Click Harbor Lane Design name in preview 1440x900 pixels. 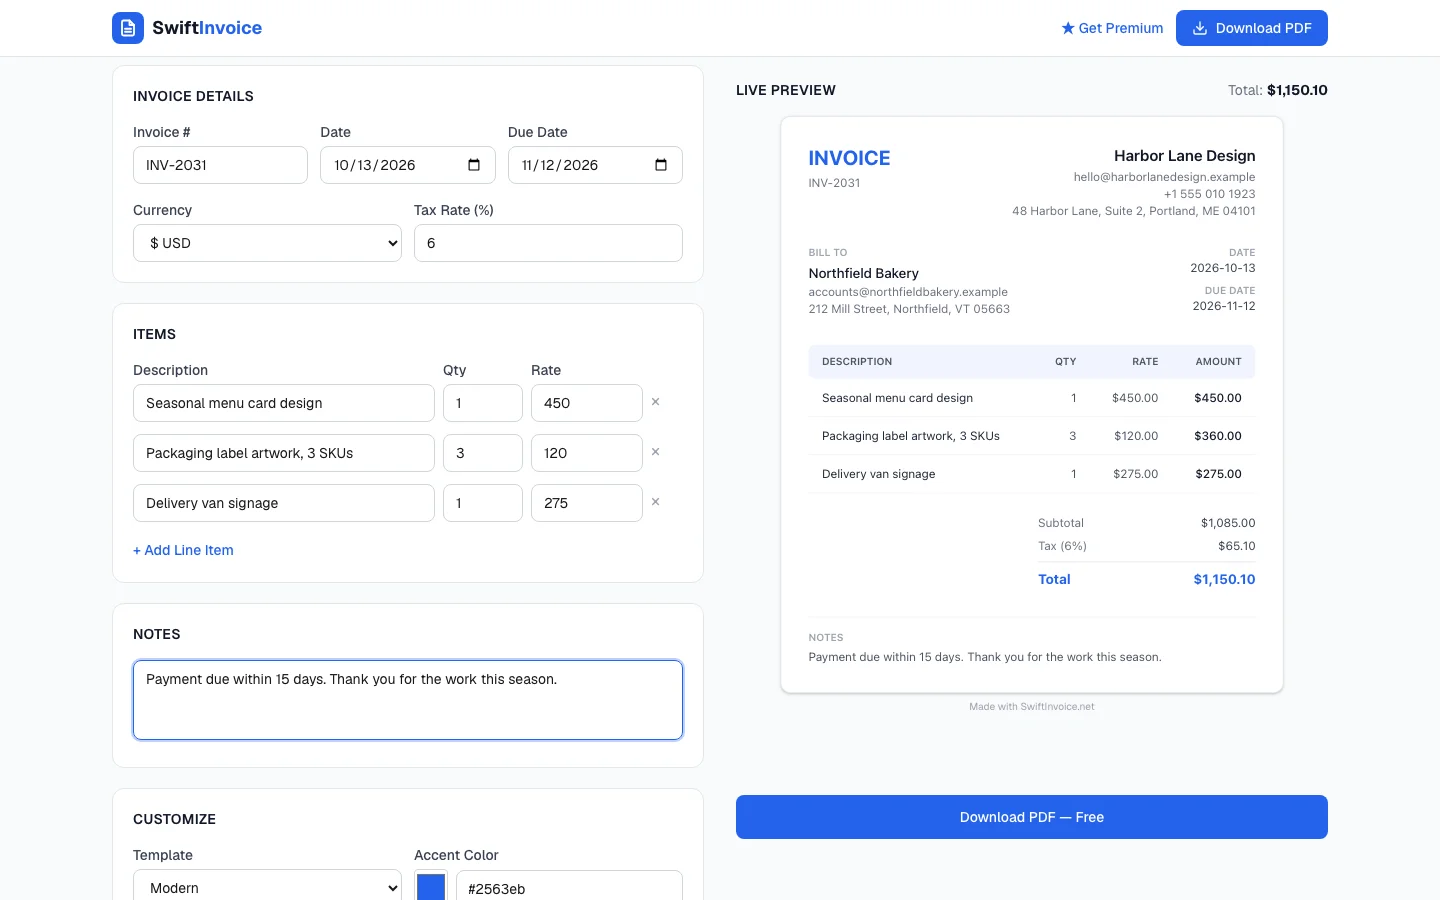pyautogui.click(x=1185, y=156)
